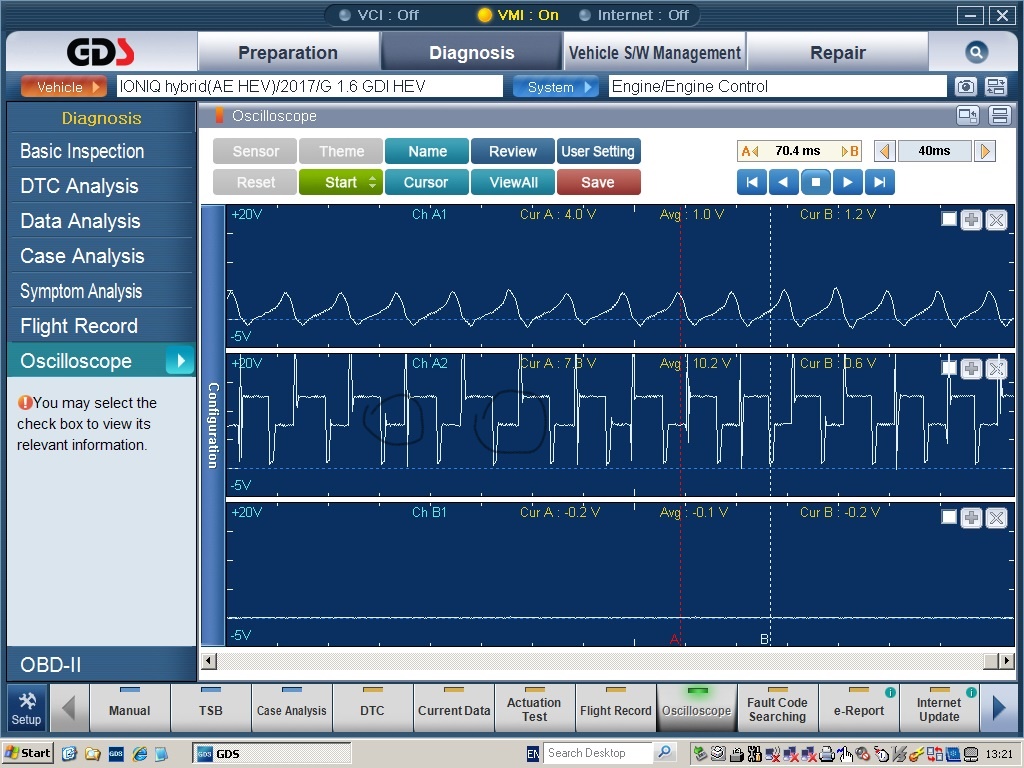This screenshot has height=768, width=1024.
Task: Enable the channel A2 checkbox
Action: (949, 368)
